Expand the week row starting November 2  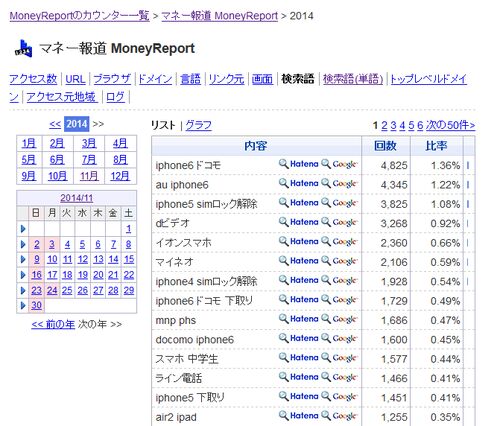[x=23, y=244]
